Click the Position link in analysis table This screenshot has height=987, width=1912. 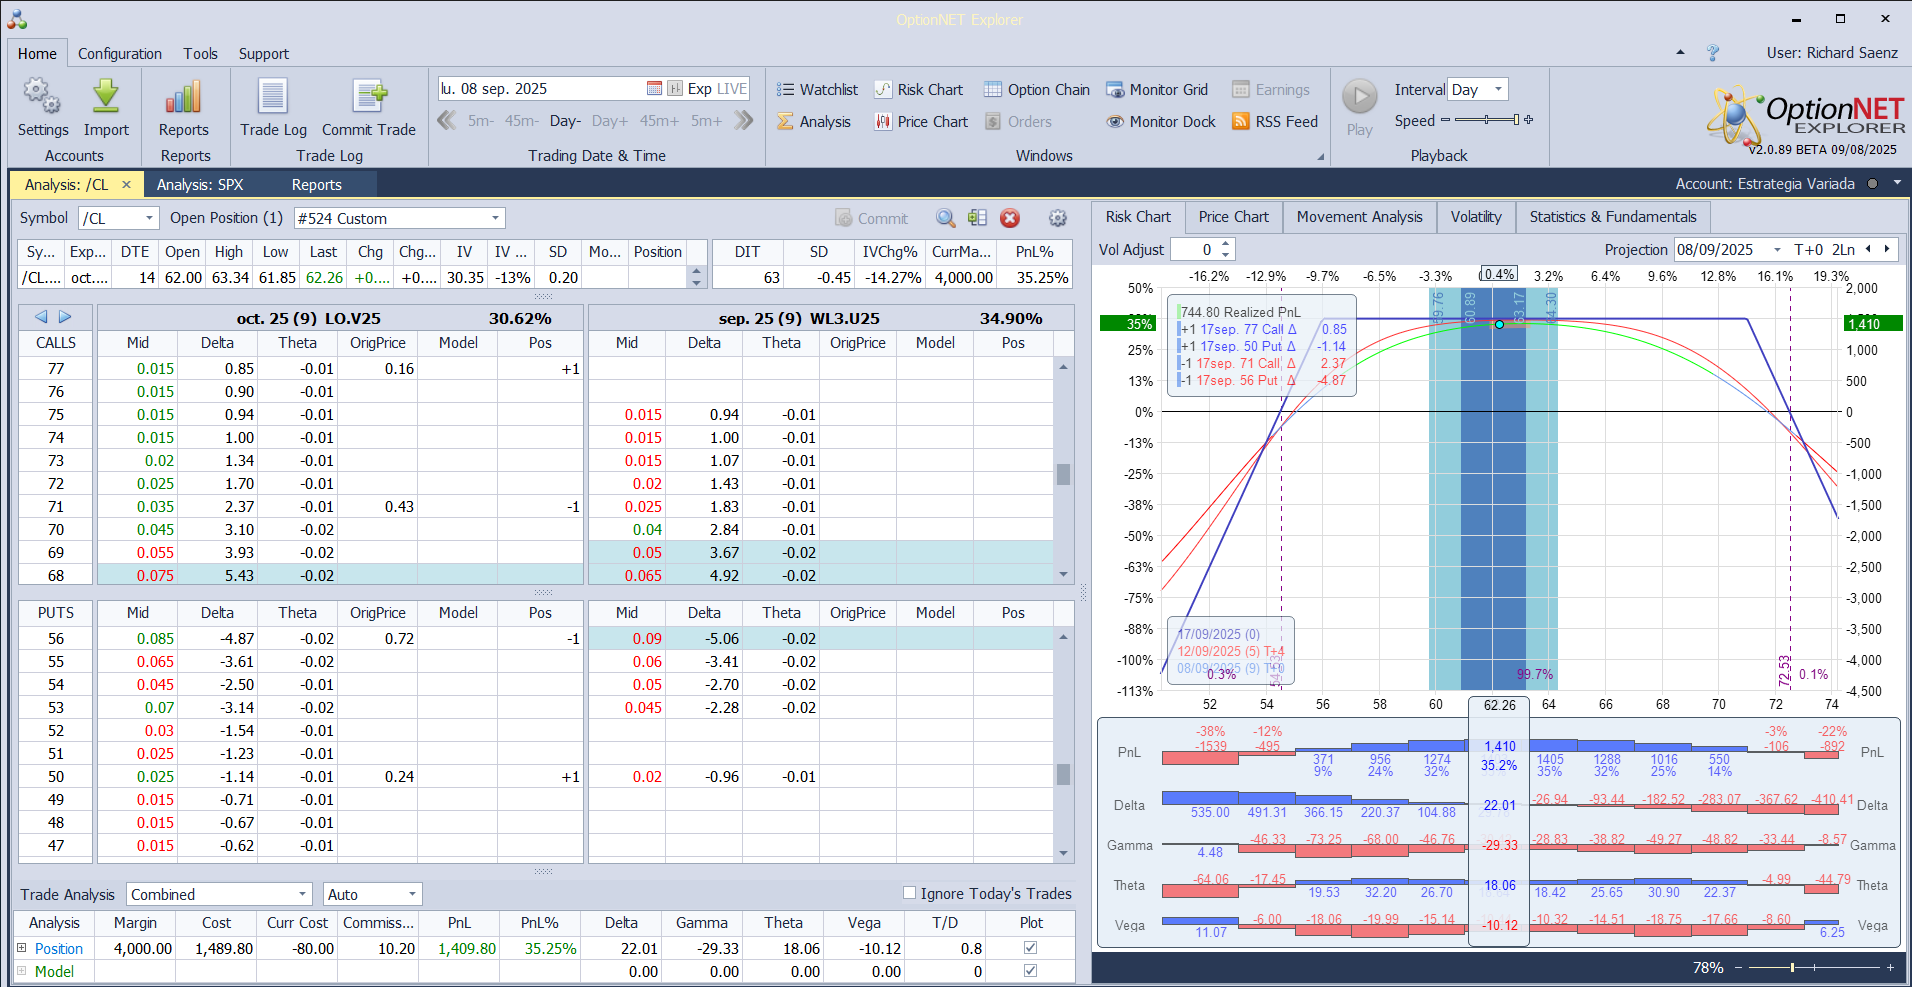point(59,948)
